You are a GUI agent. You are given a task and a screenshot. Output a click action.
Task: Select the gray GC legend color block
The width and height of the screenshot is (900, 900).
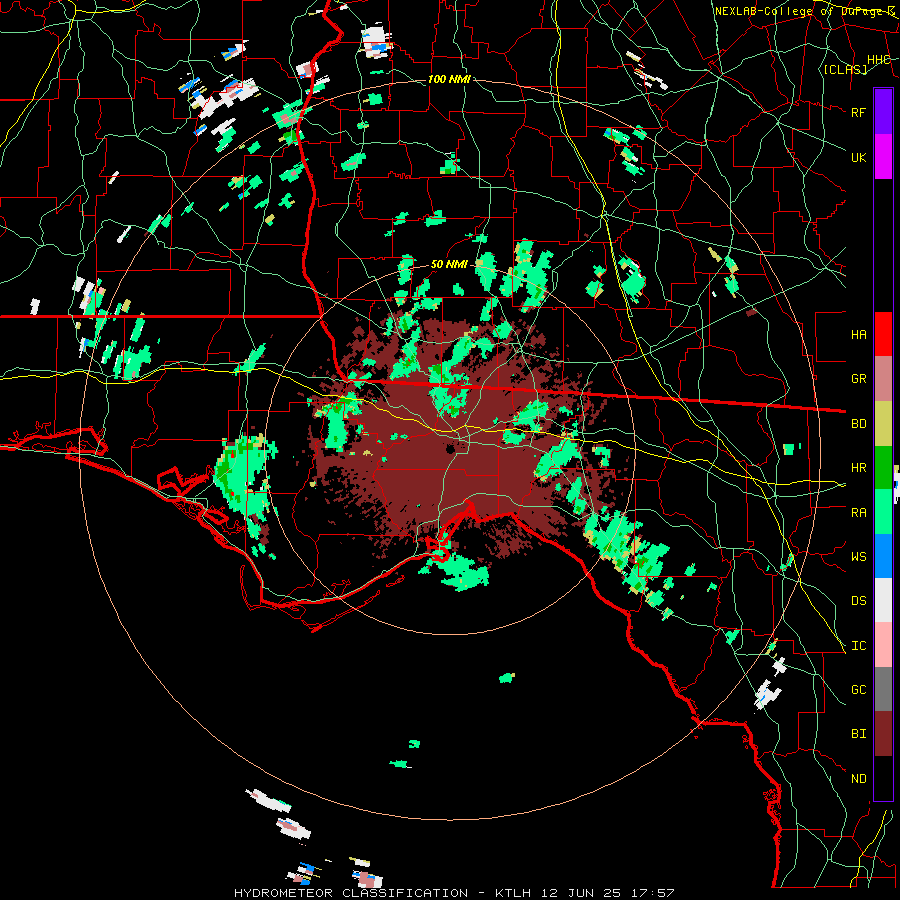883,690
